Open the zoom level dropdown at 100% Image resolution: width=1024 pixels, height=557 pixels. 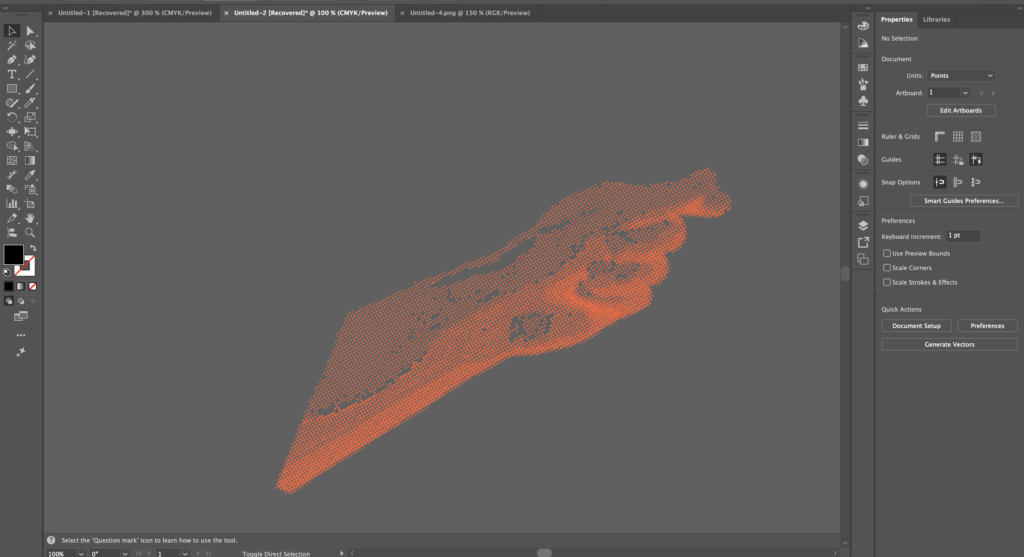point(71,553)
